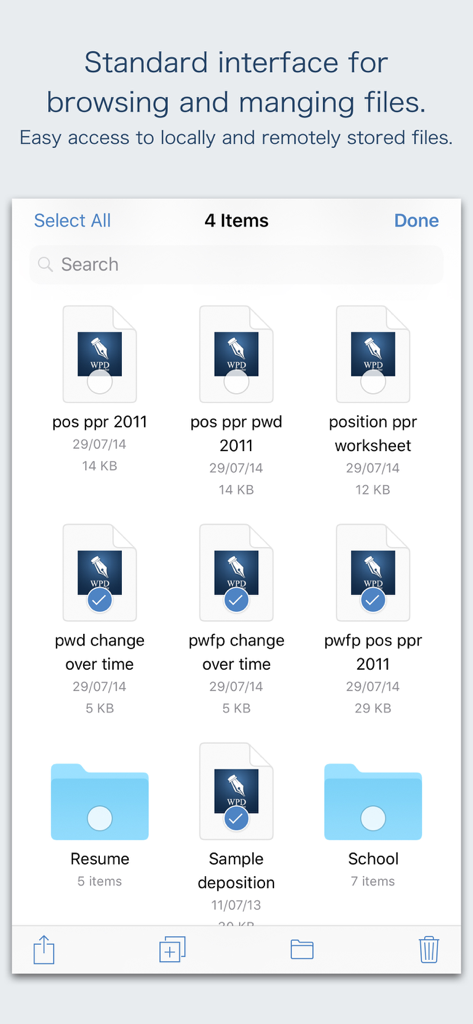The height and width of the screenshot is (1024, 473).
Task: Tap "12 KB" size of position ppr worksheet
Action: tap(373, 489)
